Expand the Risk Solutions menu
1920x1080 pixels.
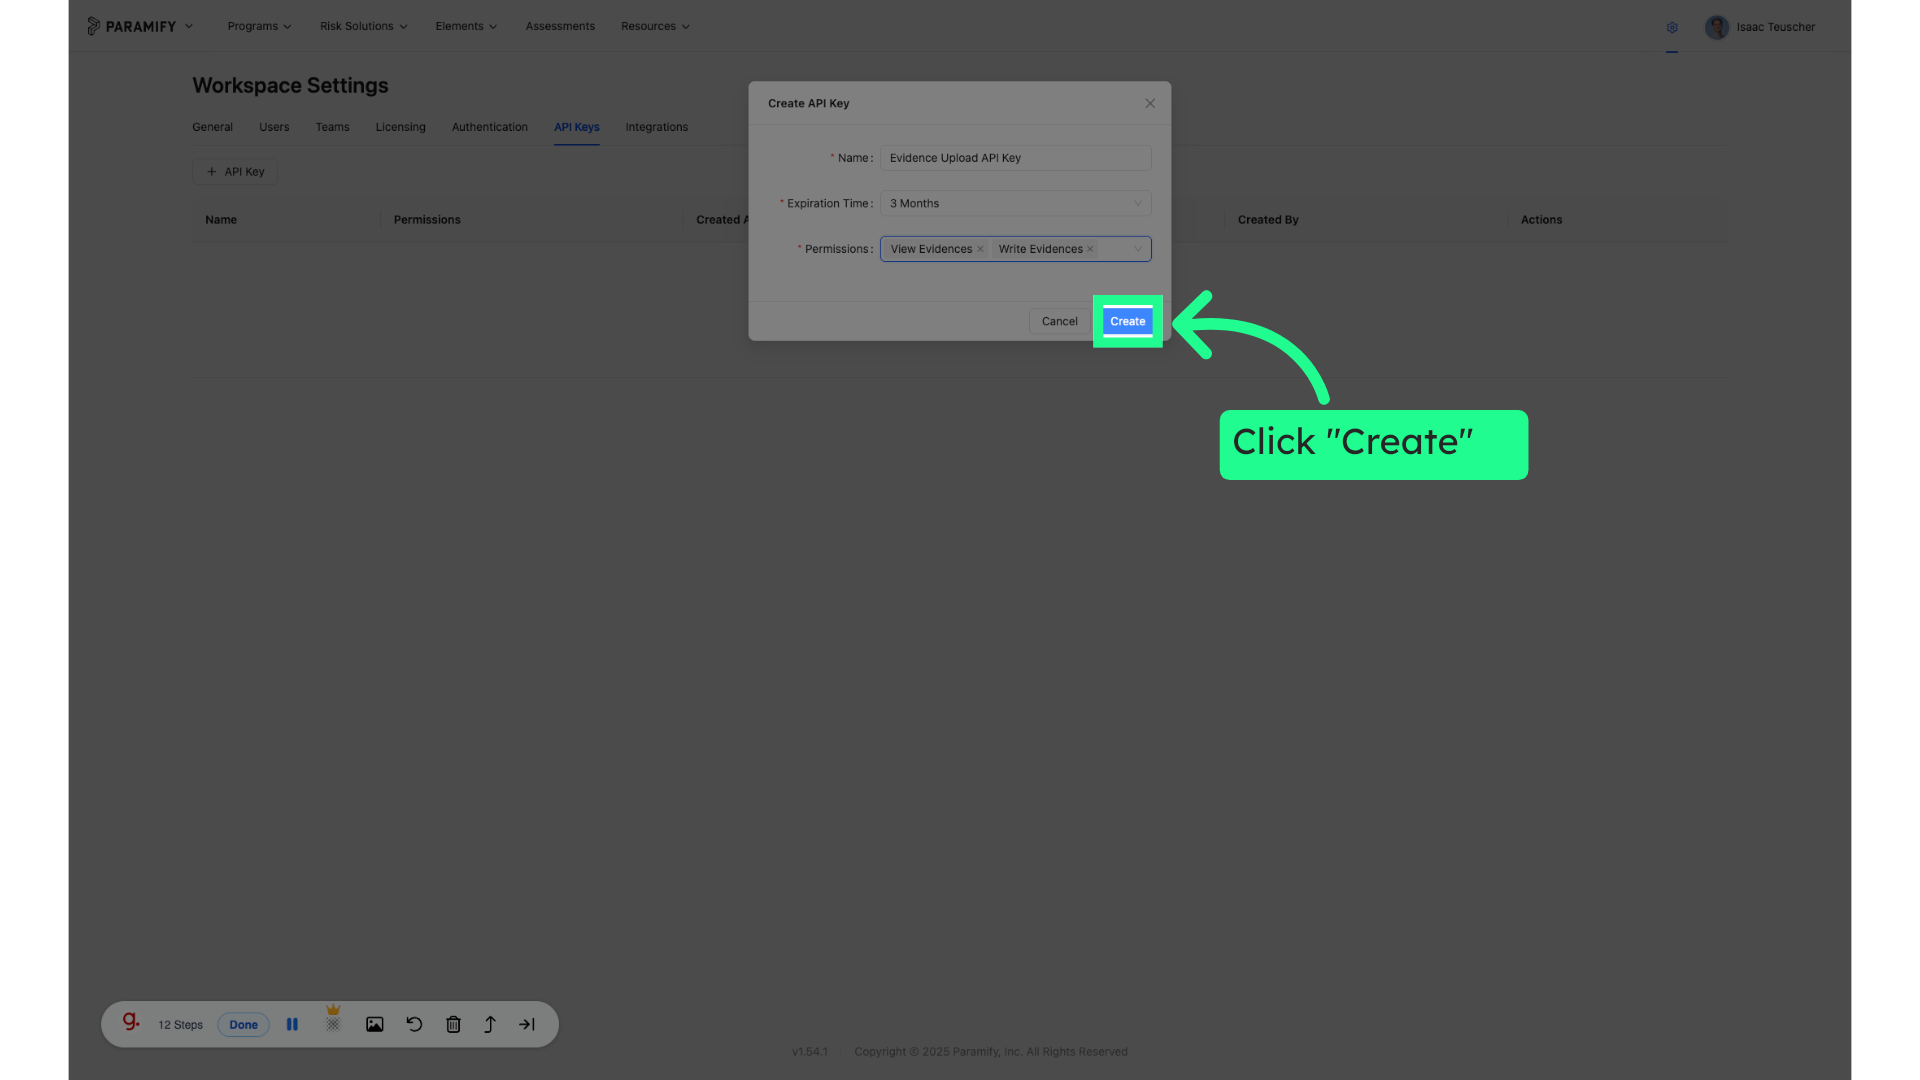point(363,27)
